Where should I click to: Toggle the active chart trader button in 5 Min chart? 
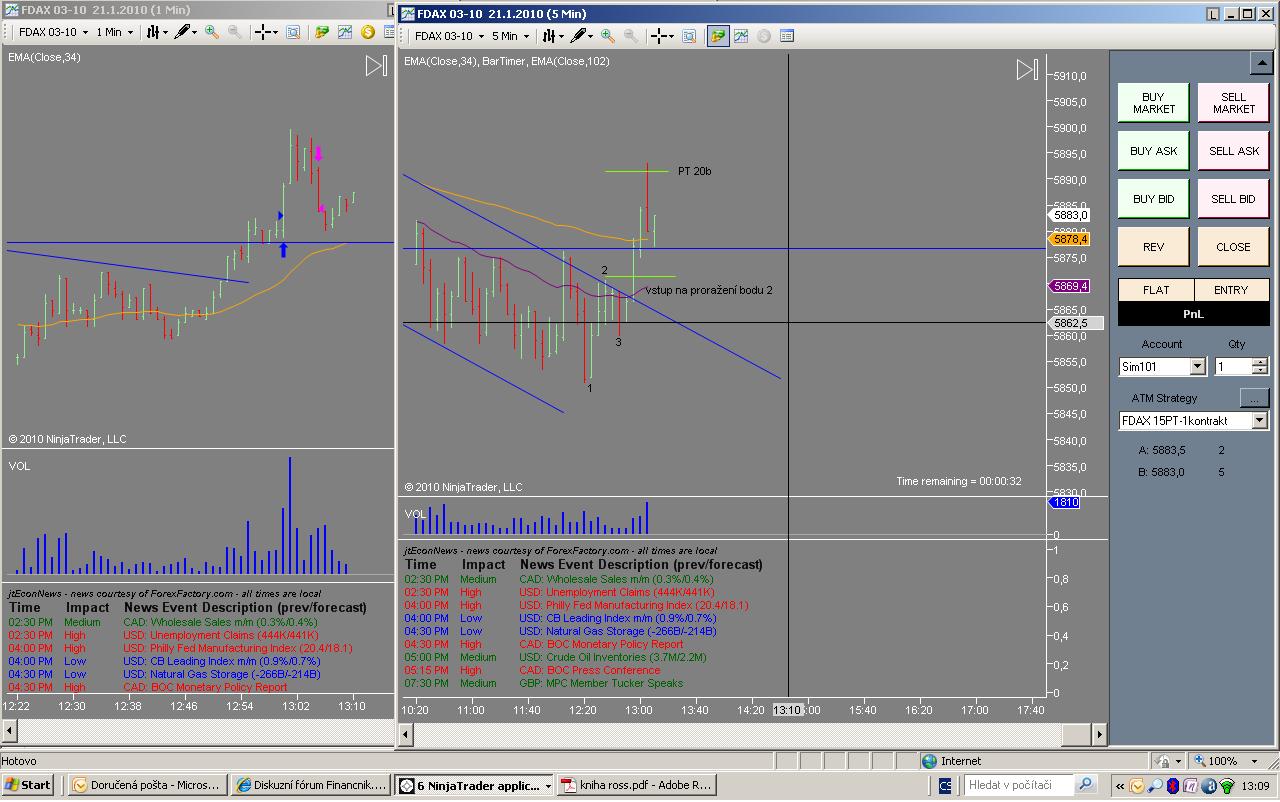click(x=718, y=36)
